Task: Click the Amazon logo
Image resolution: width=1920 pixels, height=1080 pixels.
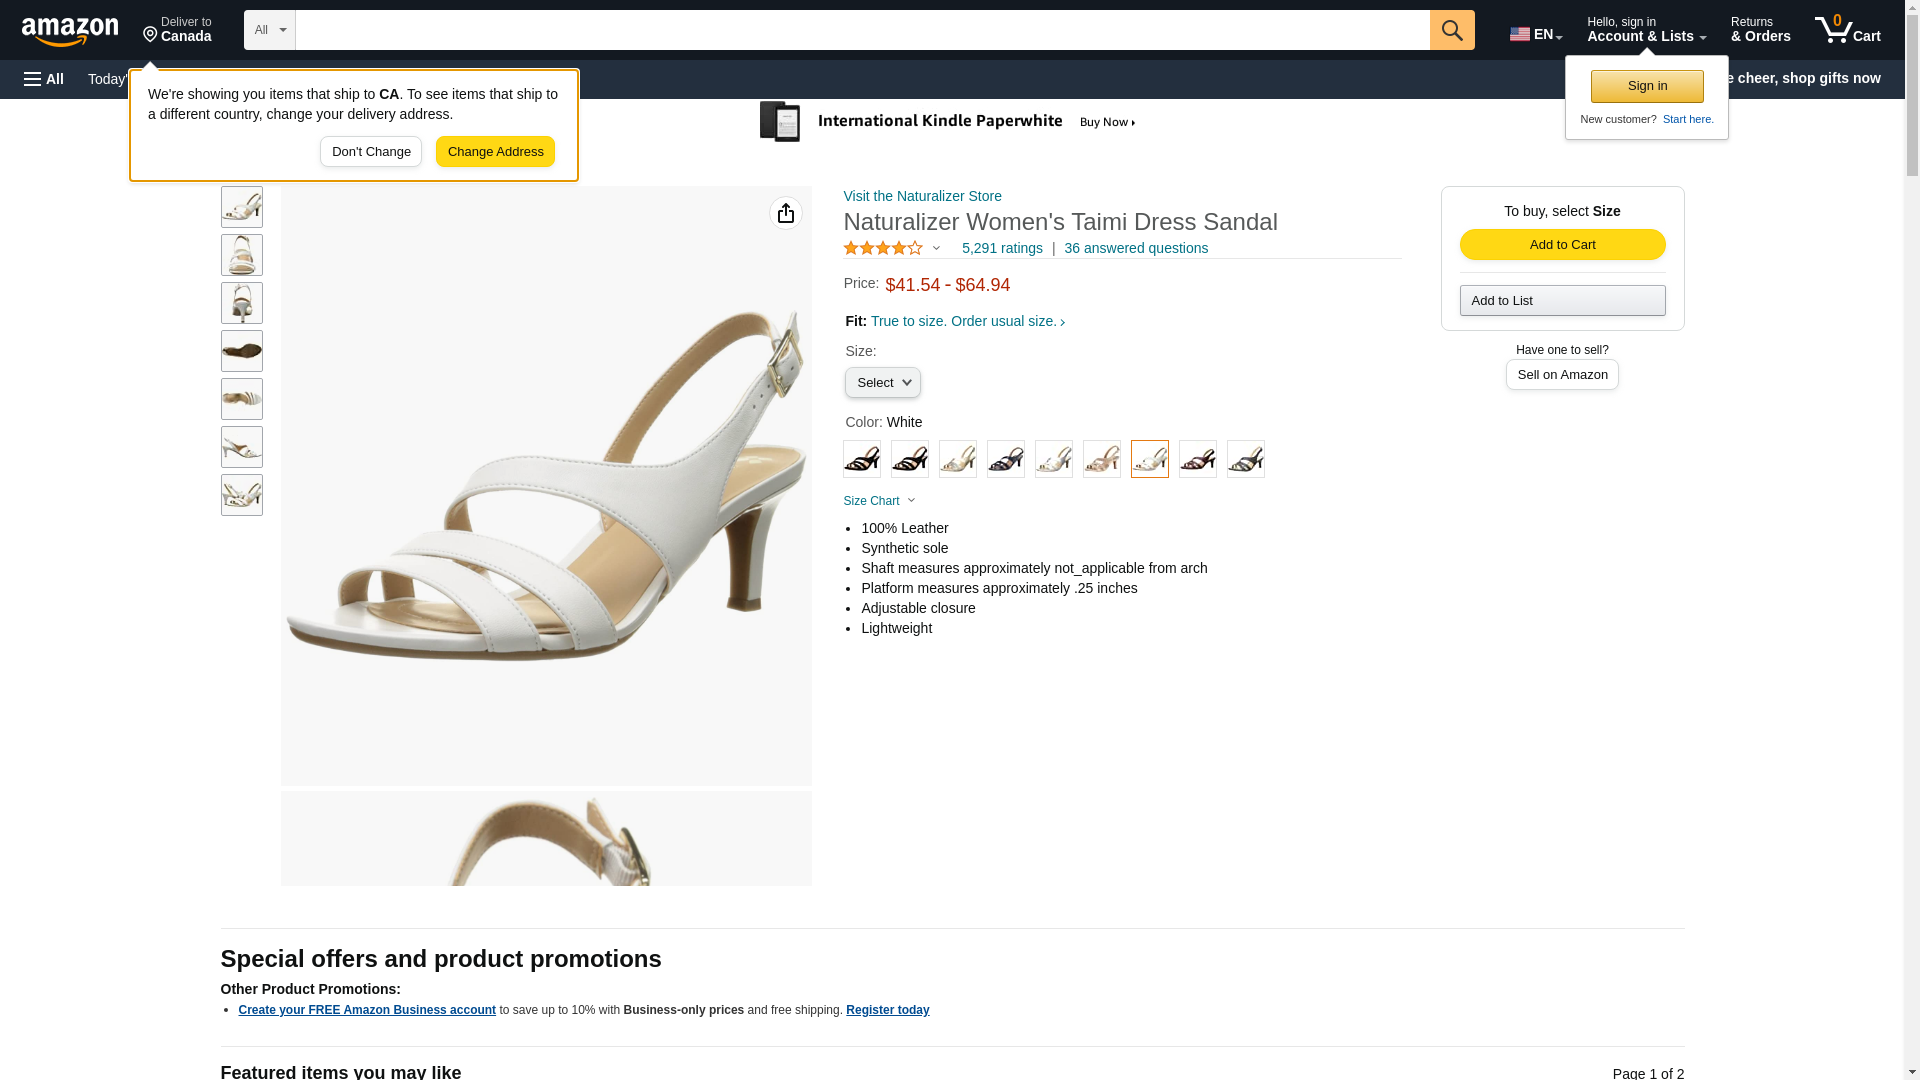Action: pos(70,31)
